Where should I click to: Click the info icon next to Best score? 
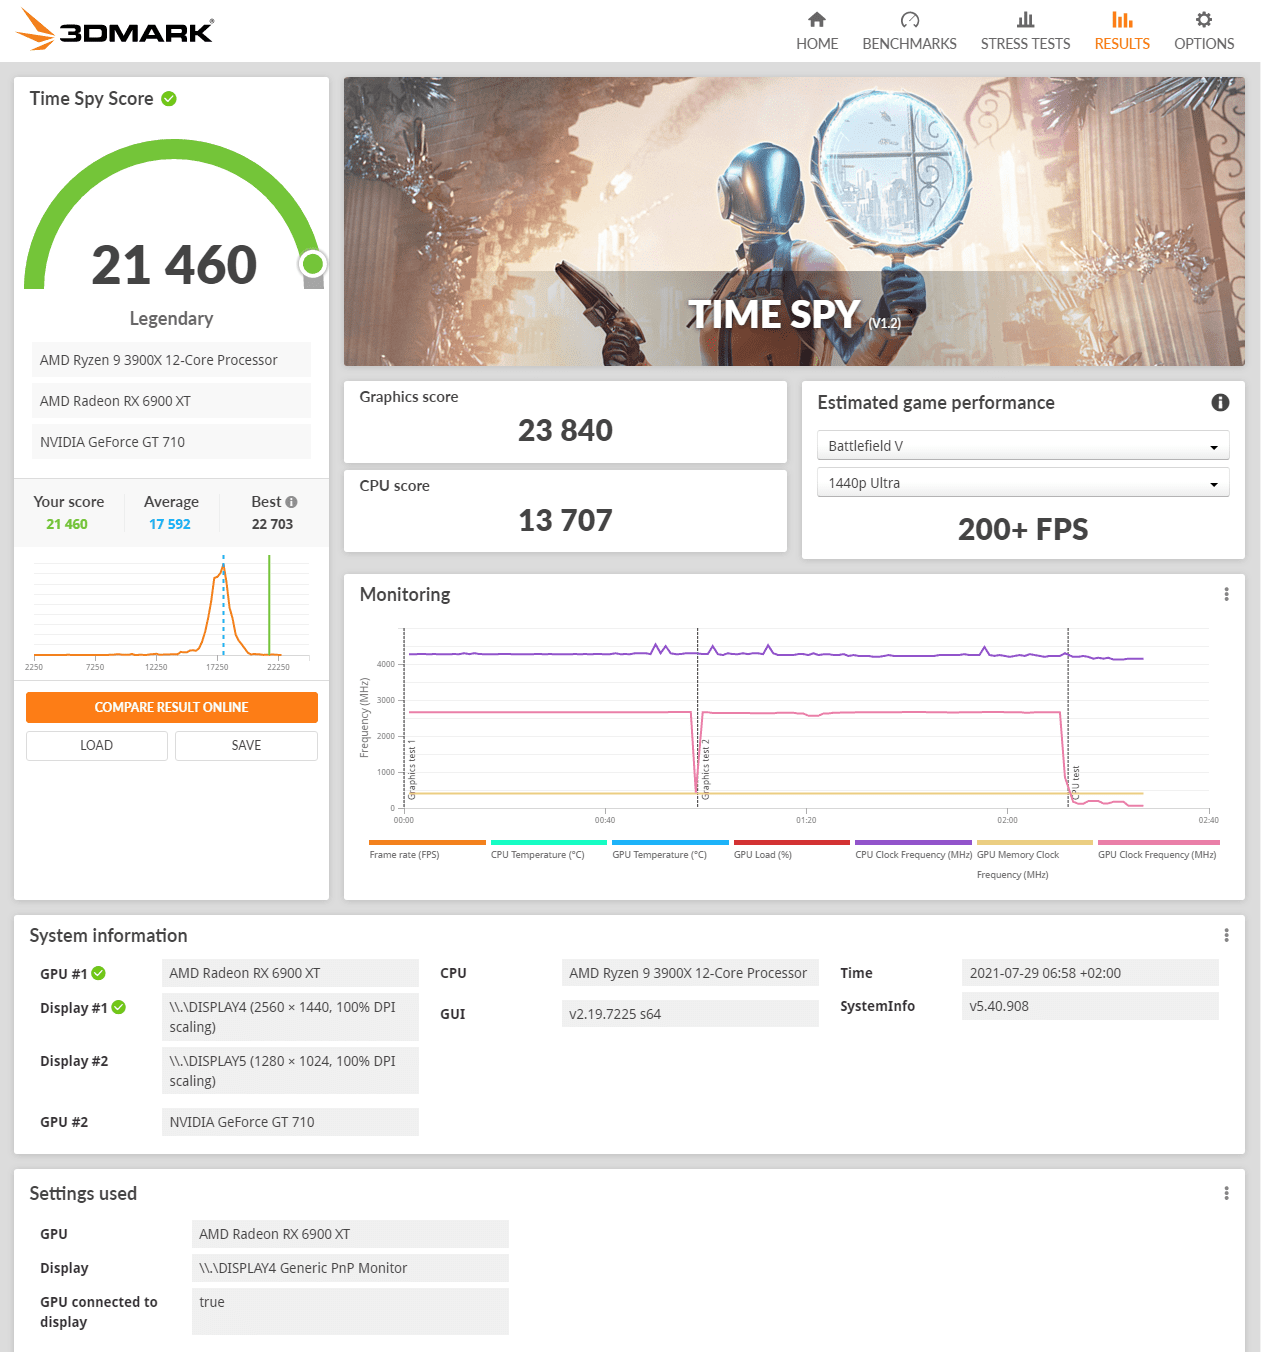(x=291, y=502)
